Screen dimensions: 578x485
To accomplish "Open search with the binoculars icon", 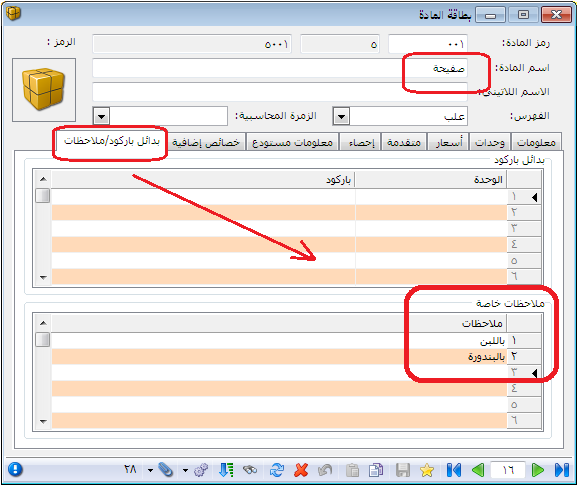I will click(x=250, y=470).
